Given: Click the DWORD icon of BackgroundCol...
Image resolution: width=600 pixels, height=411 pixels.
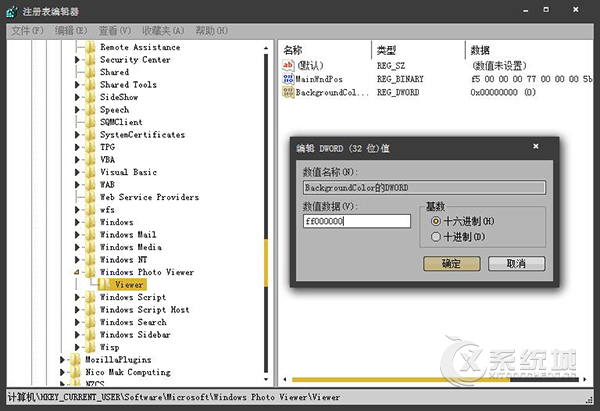Looking at the screenshot, I should point(288,92).
